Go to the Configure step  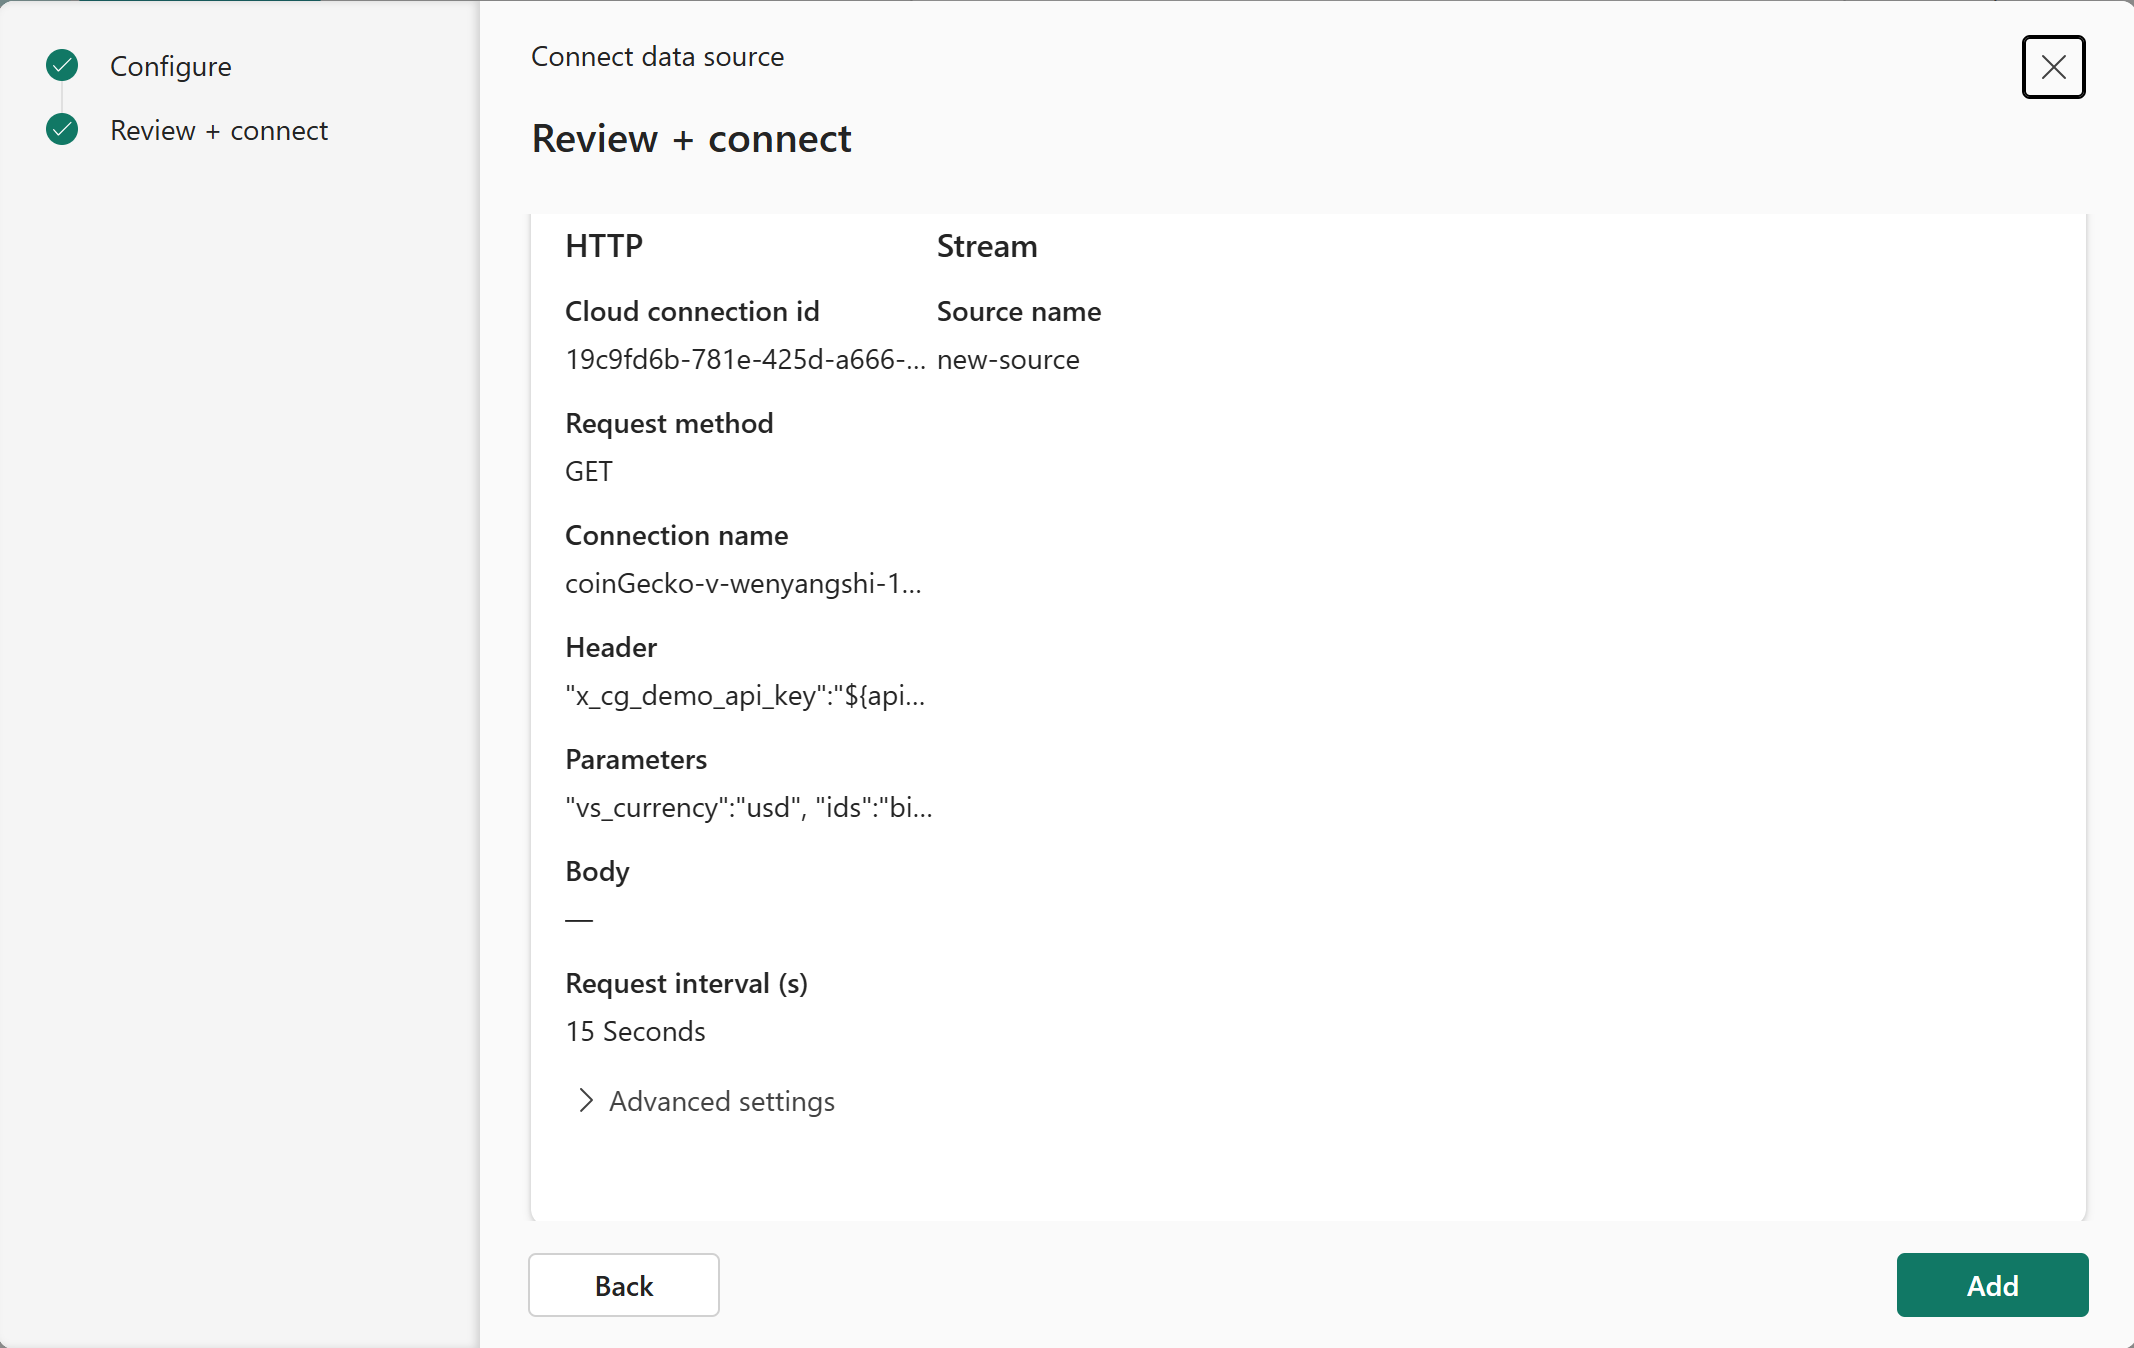pos(170,66)
